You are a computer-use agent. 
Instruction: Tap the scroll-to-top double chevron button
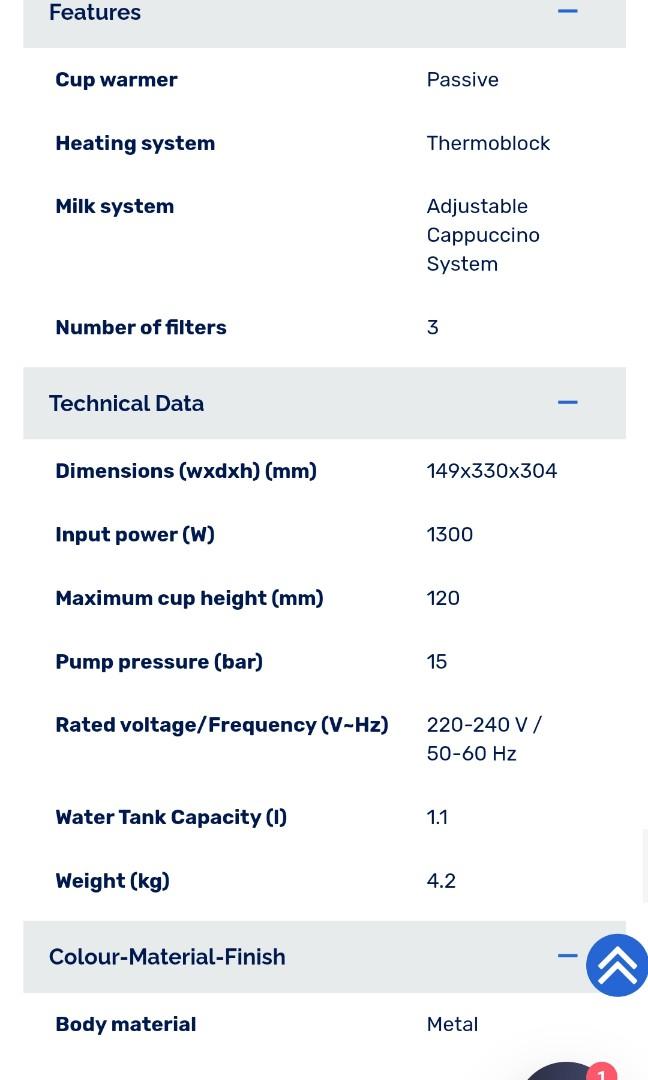(617, 965)
